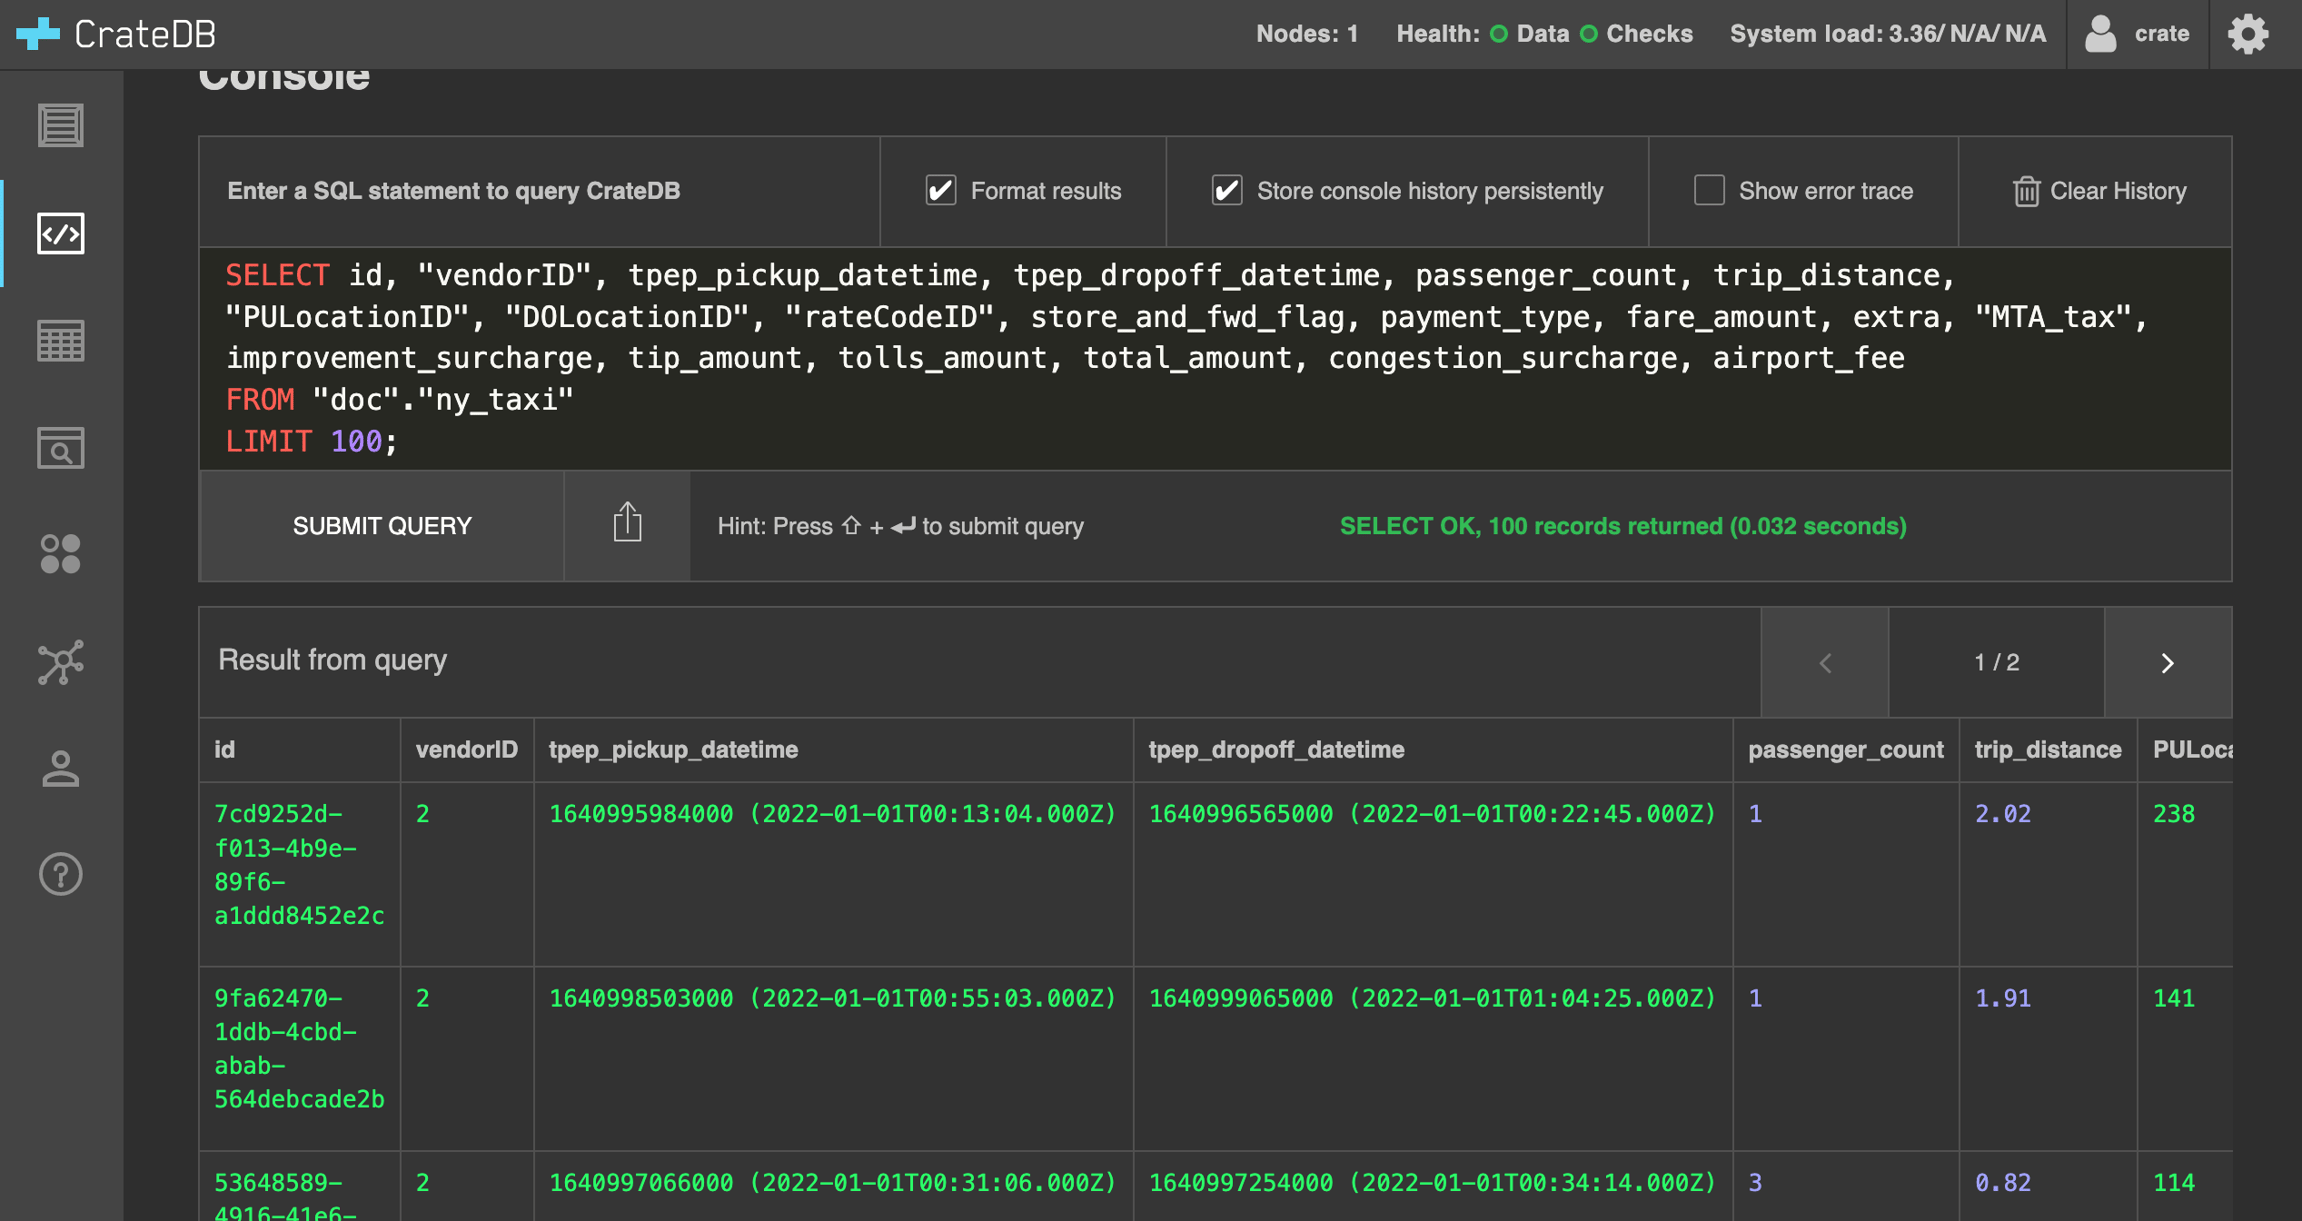Open the settings gear in the top bar
Screen dimensions: 2302x1221
click(x=2248, y=33)
